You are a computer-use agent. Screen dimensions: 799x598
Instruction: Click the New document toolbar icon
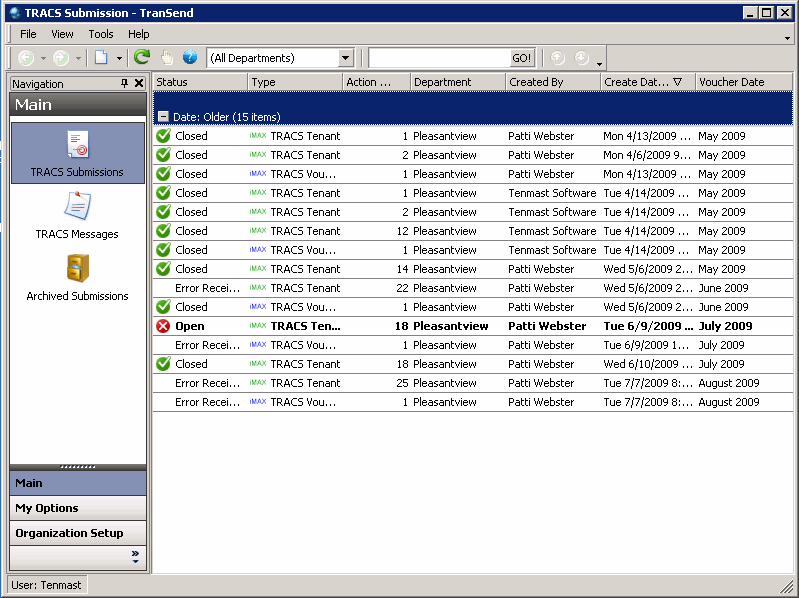tap(101, 58)
